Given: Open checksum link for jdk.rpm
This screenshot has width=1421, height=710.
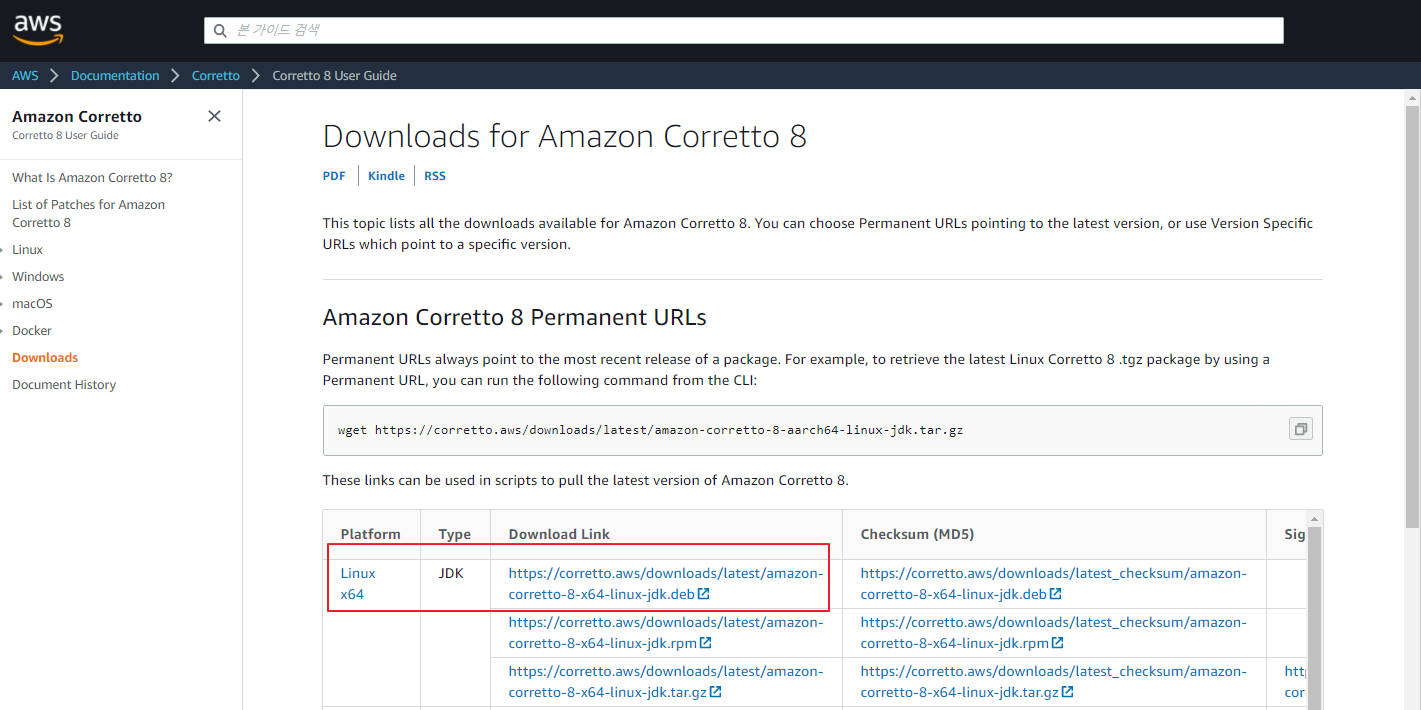Looking at the screenshot, I should [1054, 633].
